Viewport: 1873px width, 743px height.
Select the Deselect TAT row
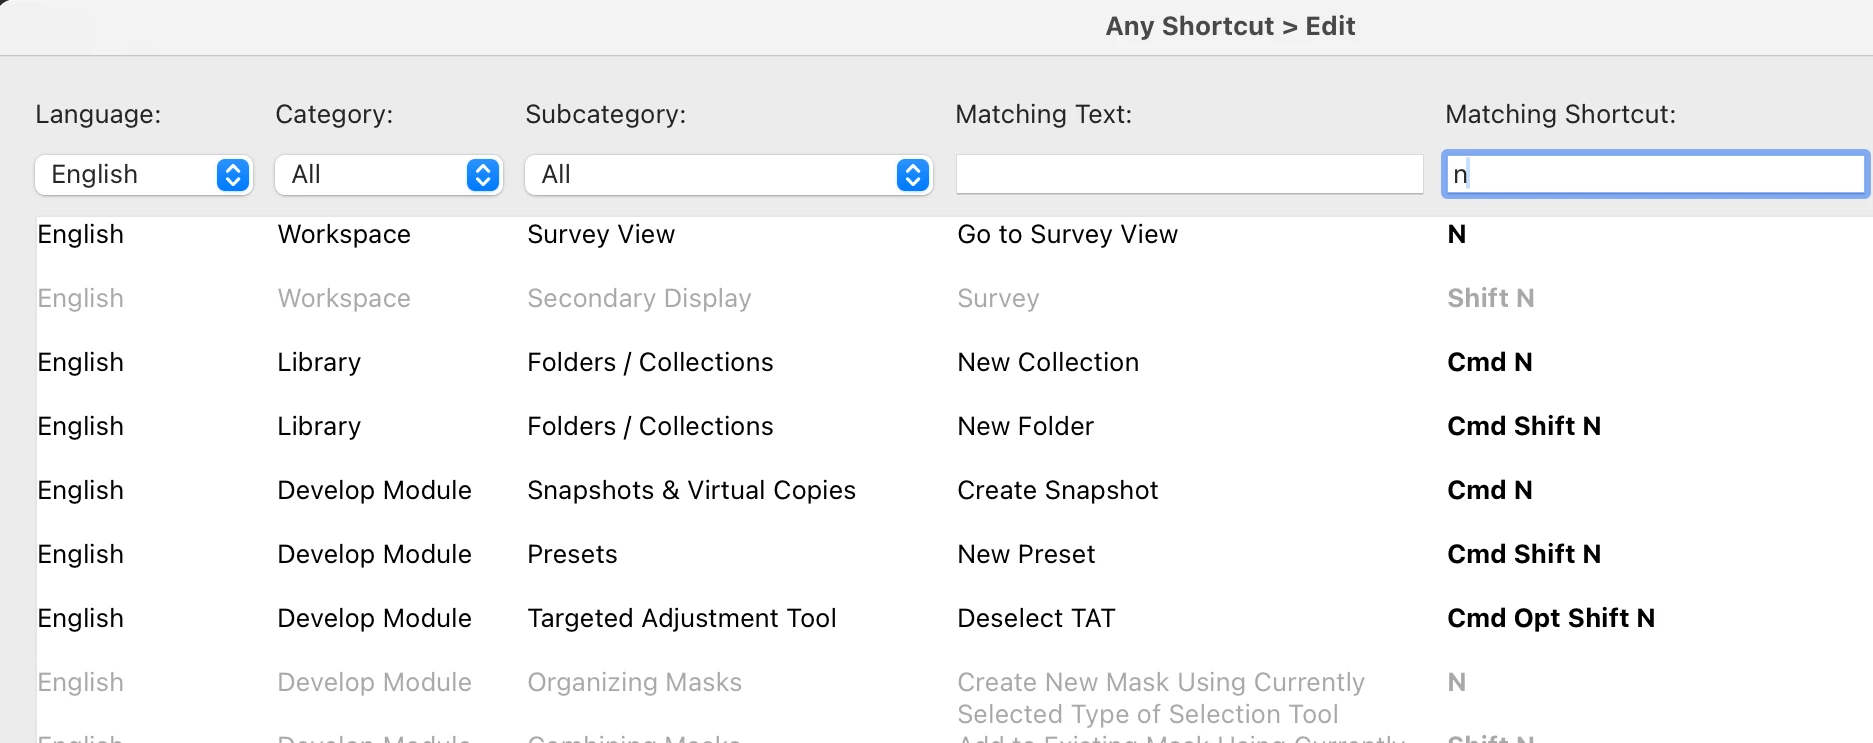pyautogui.click(x=1036, y=619)
